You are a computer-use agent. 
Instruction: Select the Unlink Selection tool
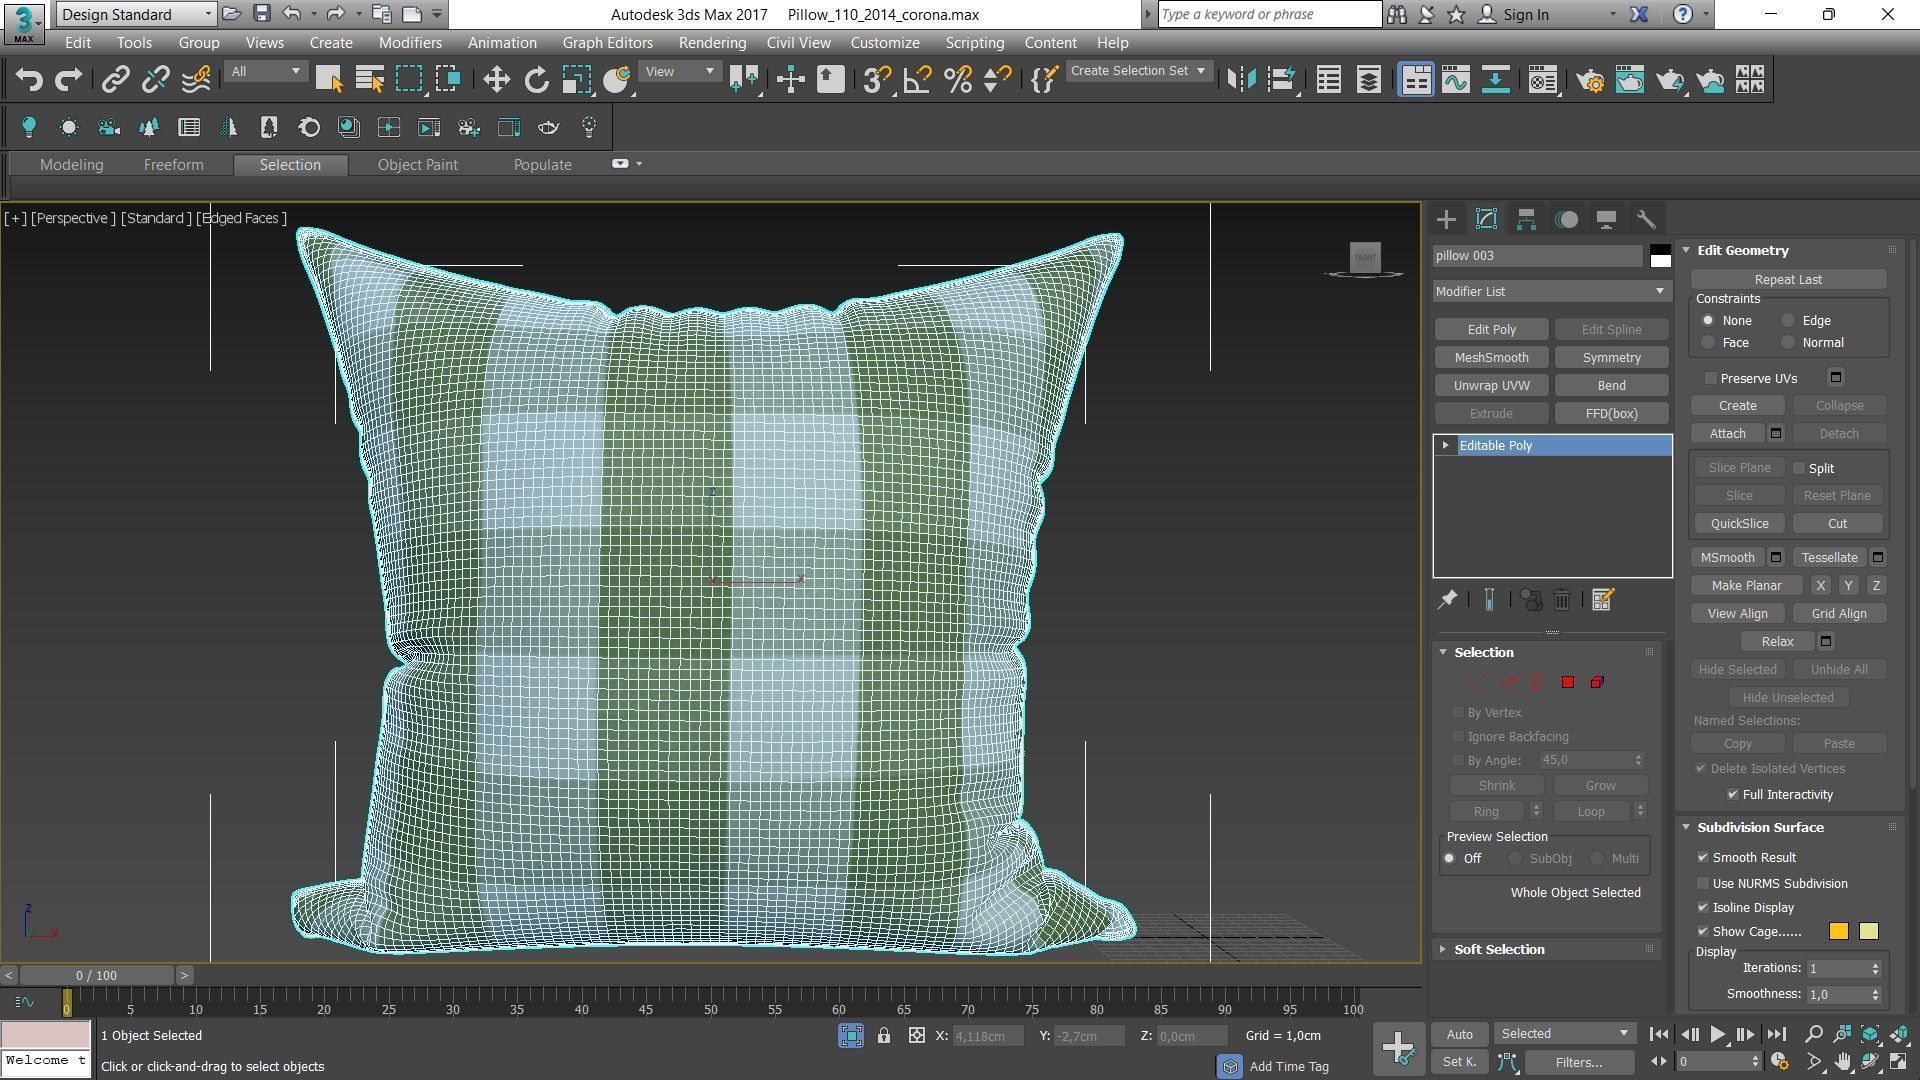(x=155, y=80)
